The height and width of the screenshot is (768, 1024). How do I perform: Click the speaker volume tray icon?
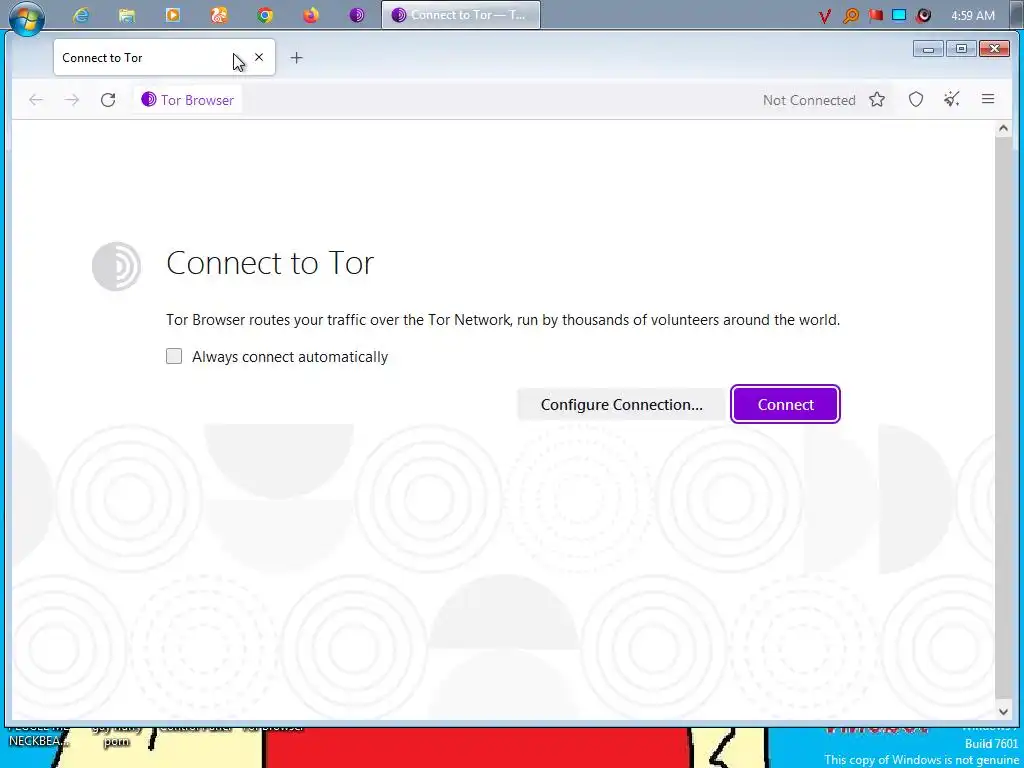coord(923,15)
